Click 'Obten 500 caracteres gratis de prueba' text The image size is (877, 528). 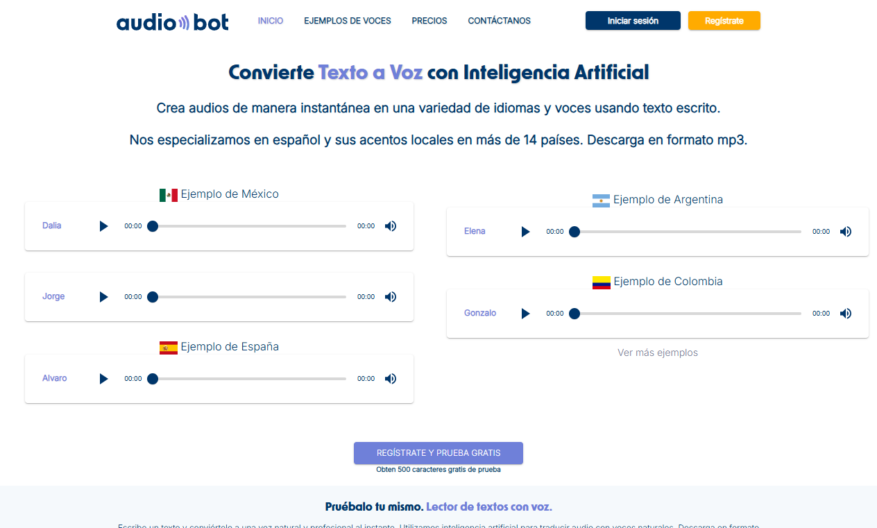438,469
